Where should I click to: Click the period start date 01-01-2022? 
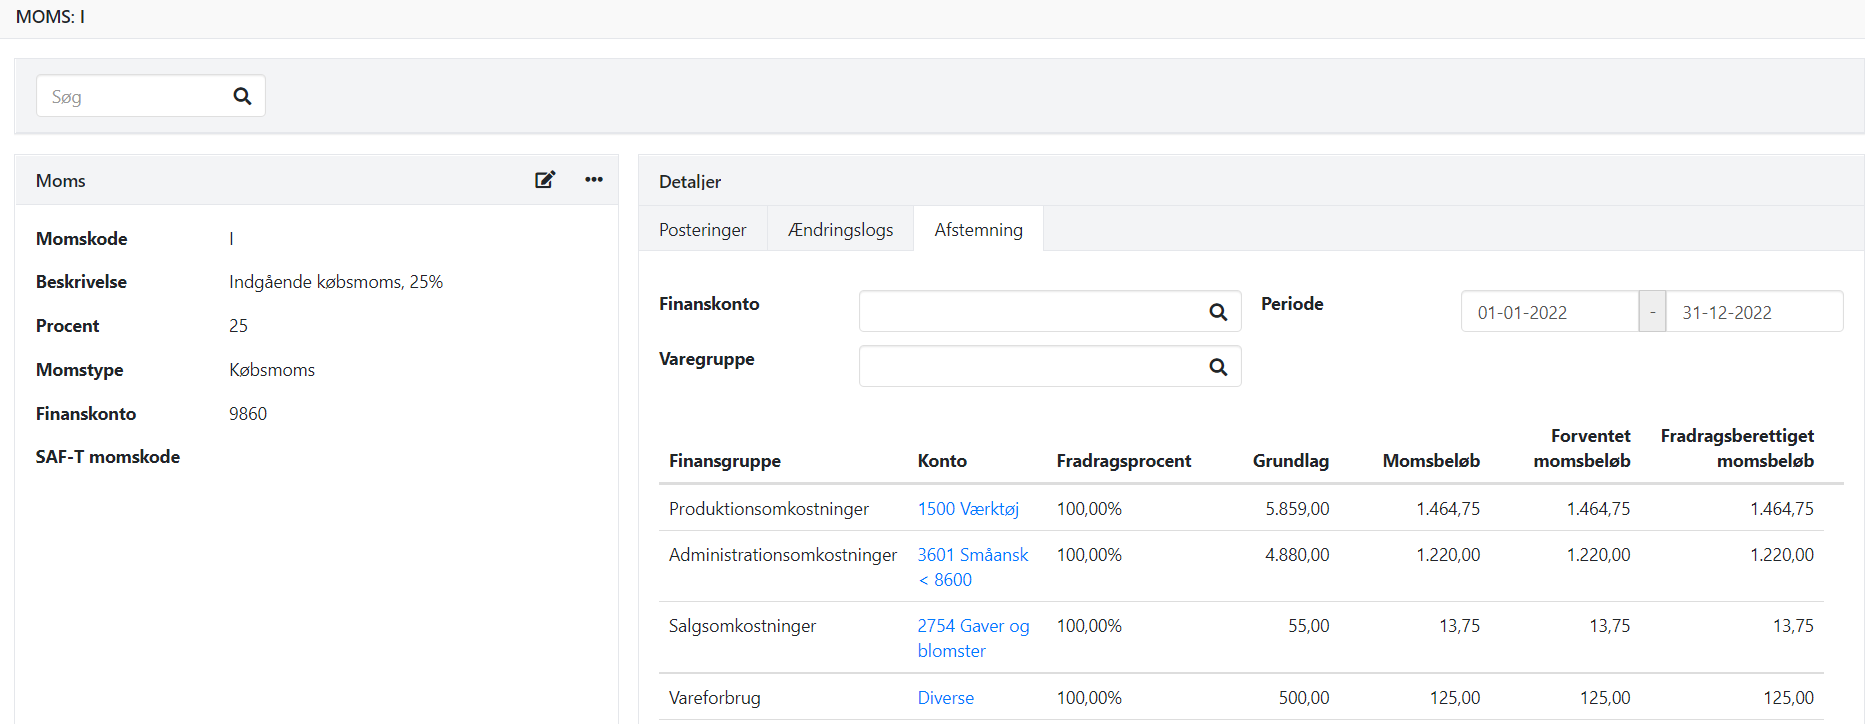[1548, 313]
